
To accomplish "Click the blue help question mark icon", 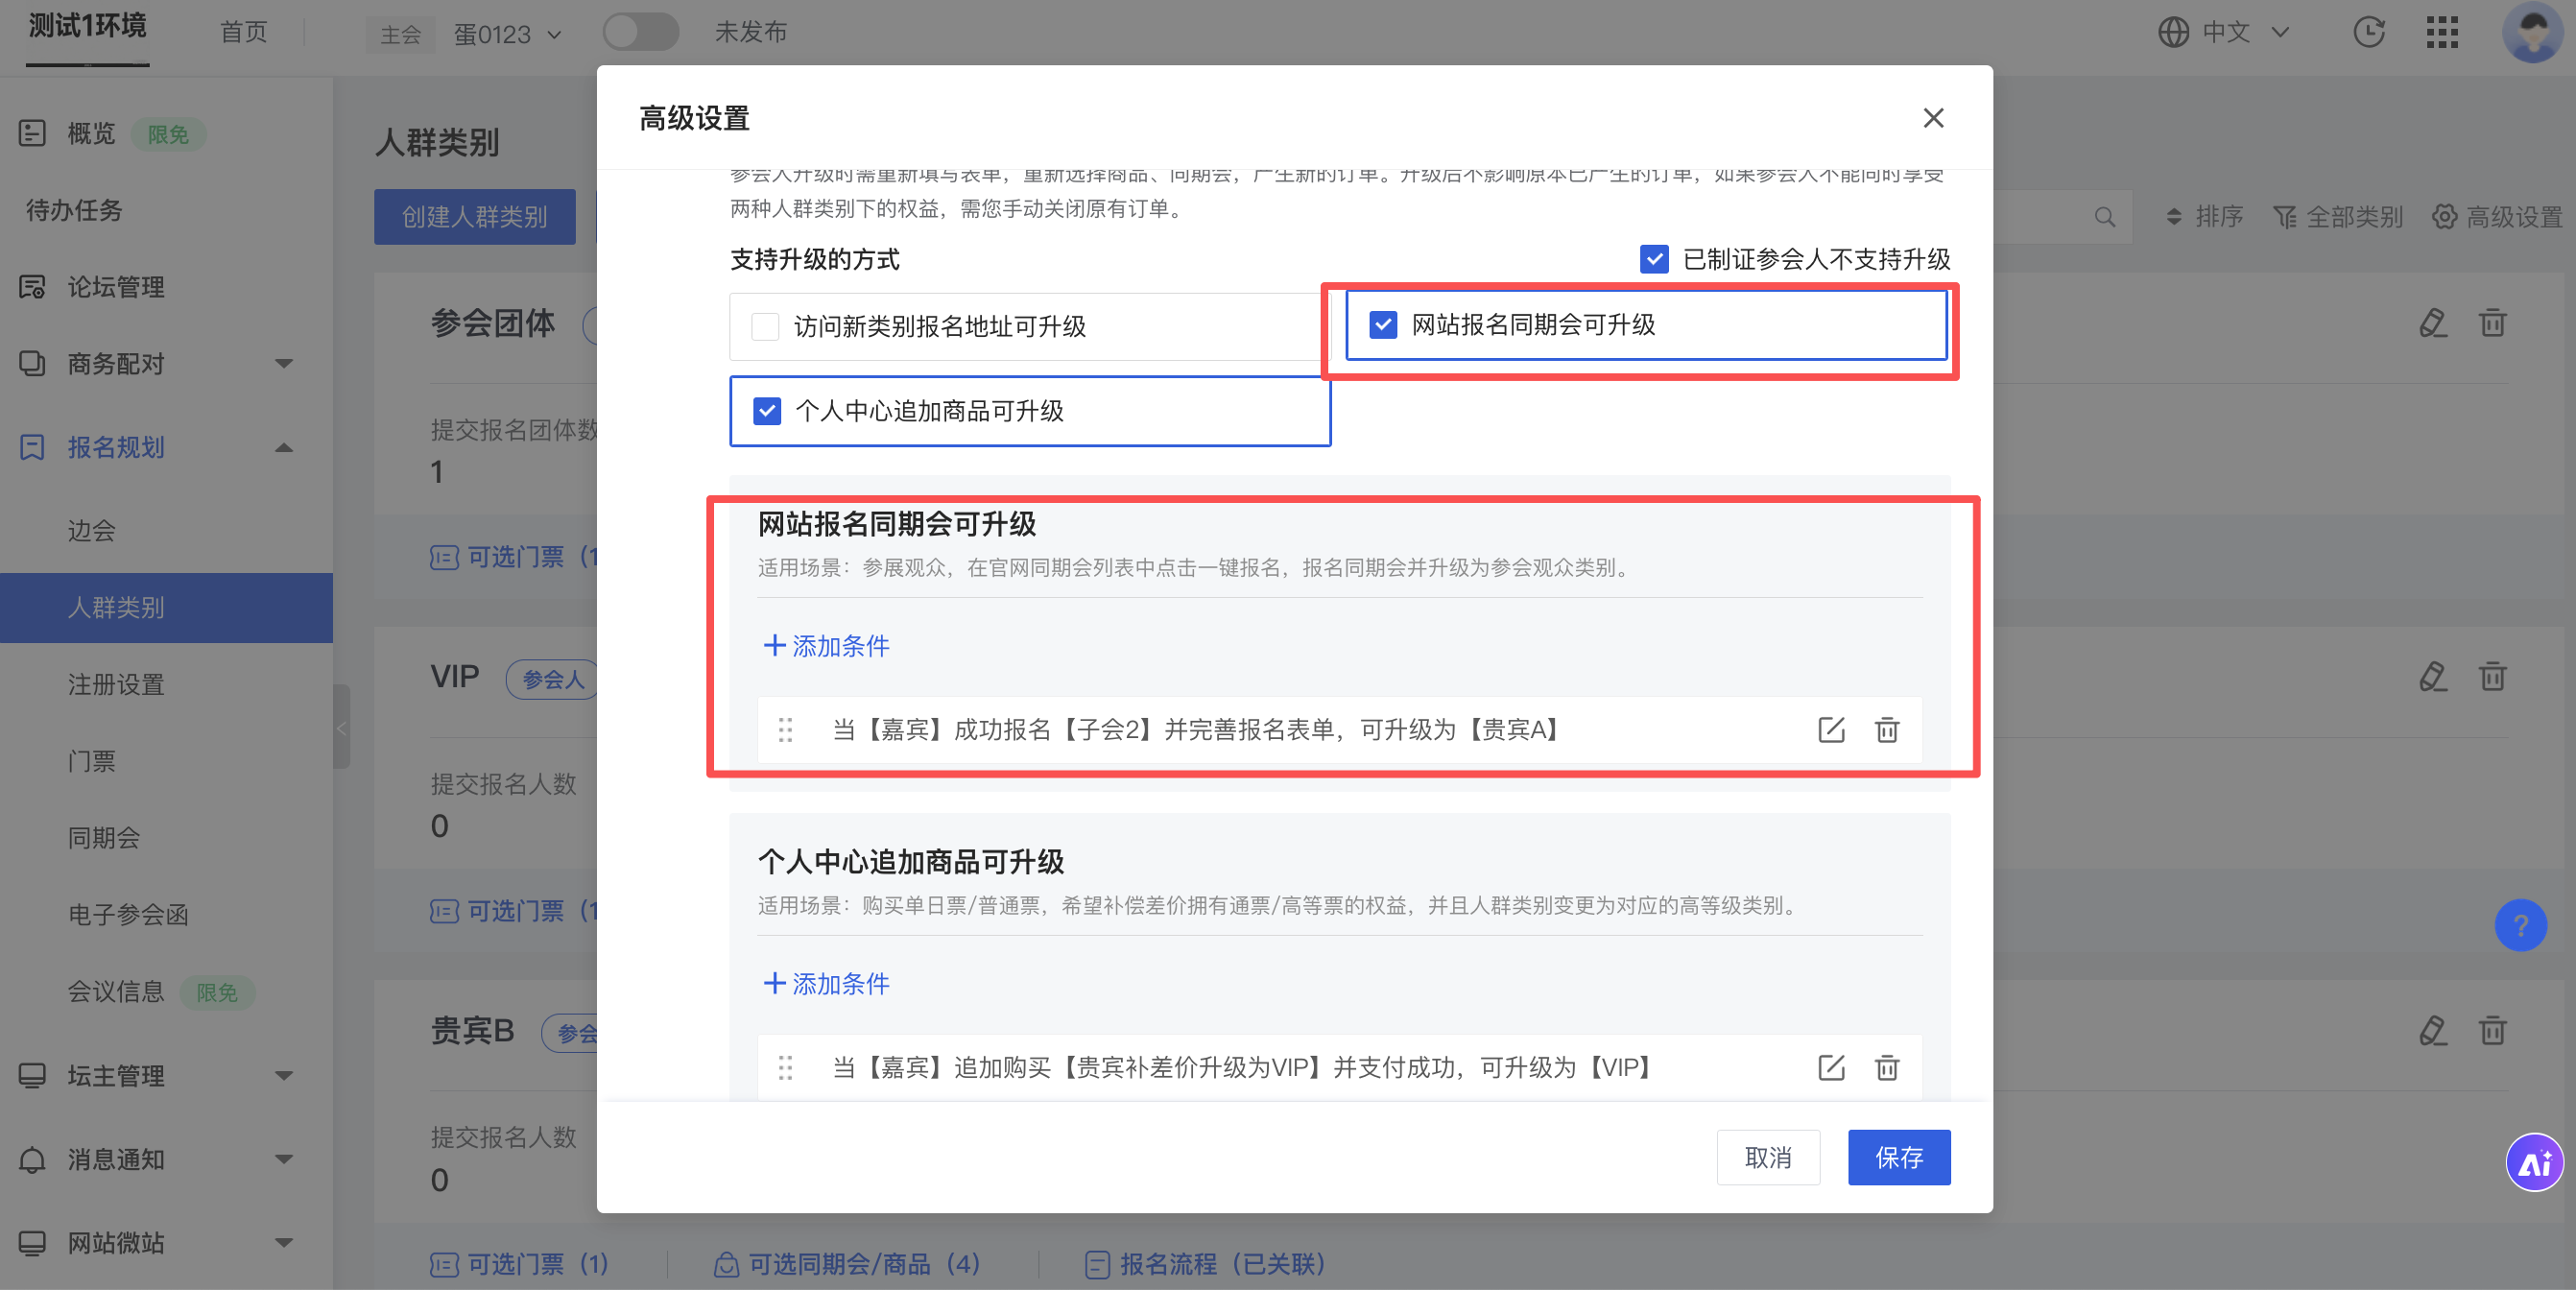I will pos(2519,926).
